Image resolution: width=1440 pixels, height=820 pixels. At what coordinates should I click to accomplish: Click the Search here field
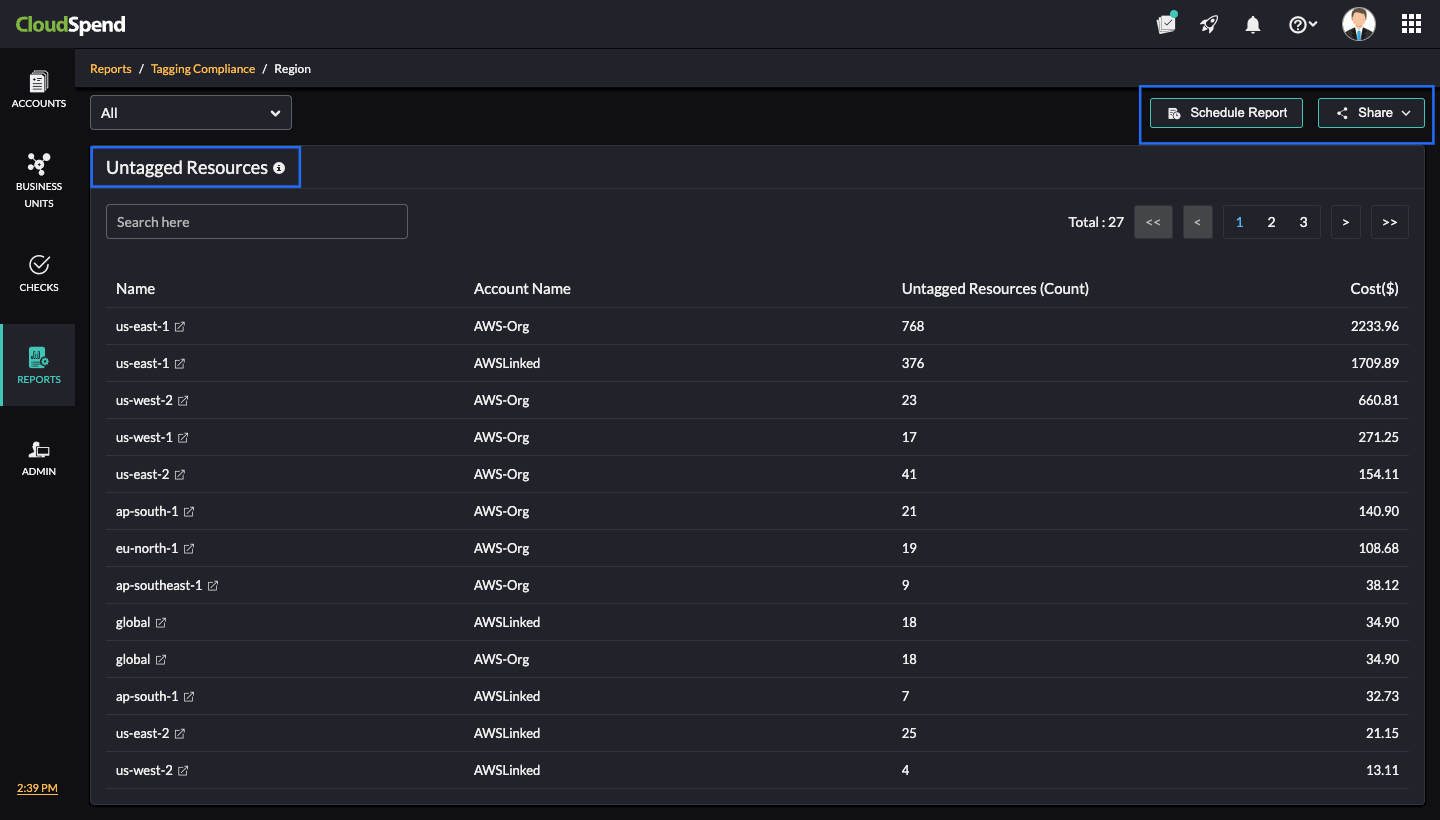point(257,222)
